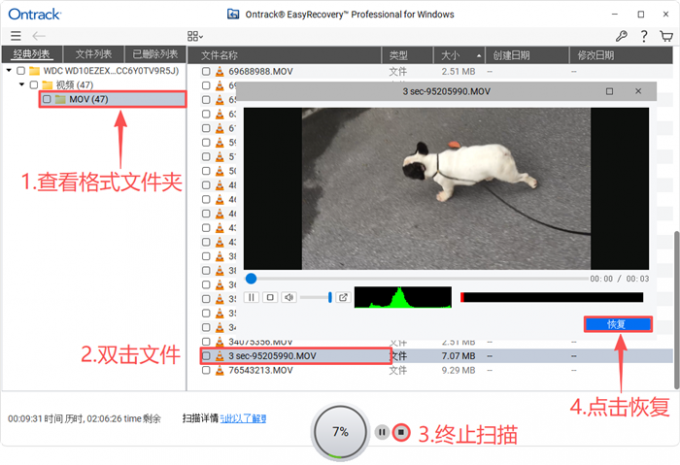The height and width of the screenshot is (465, 680).
Task: Stop the video preview playback
Action: (x=270, y=297)
